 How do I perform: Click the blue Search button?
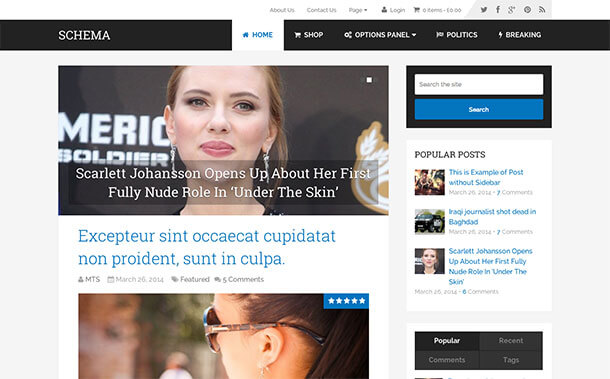click(479, 109)
